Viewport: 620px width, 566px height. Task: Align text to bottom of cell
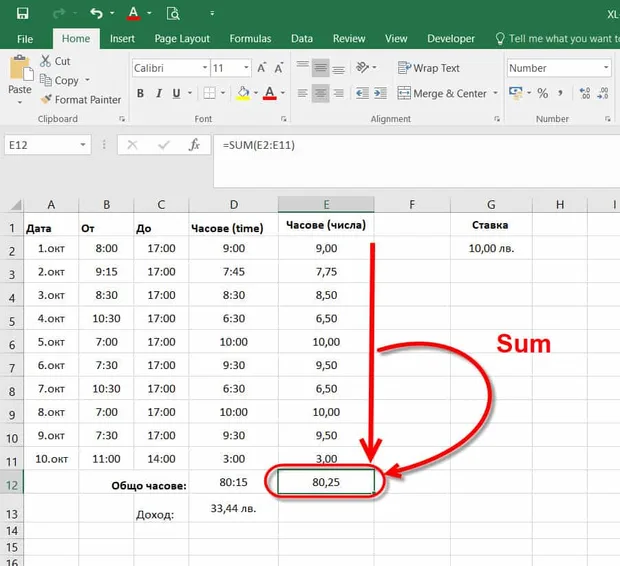(338, 70)
